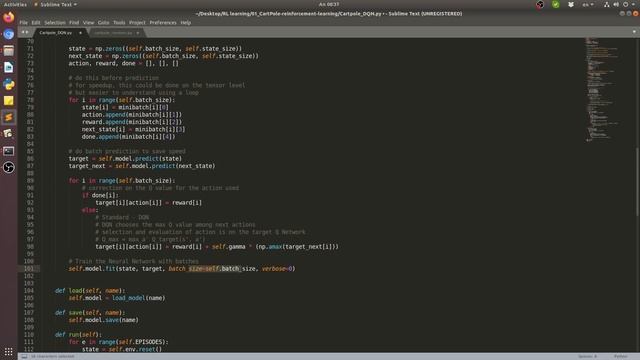
Task: Open the Goto menu
Action: 103,22
